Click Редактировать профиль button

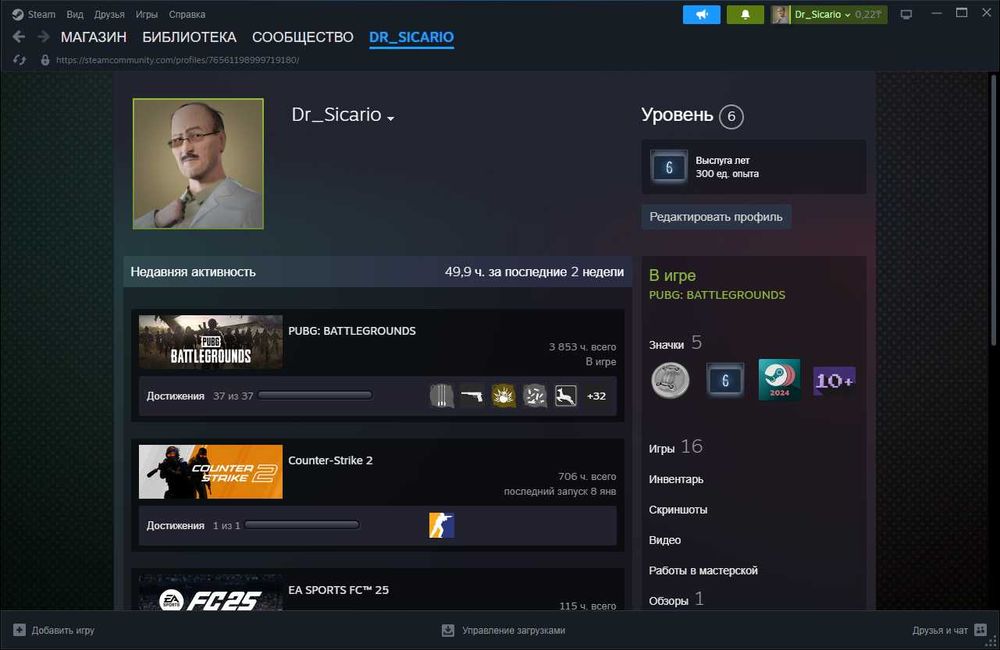[x=716, y=217]
